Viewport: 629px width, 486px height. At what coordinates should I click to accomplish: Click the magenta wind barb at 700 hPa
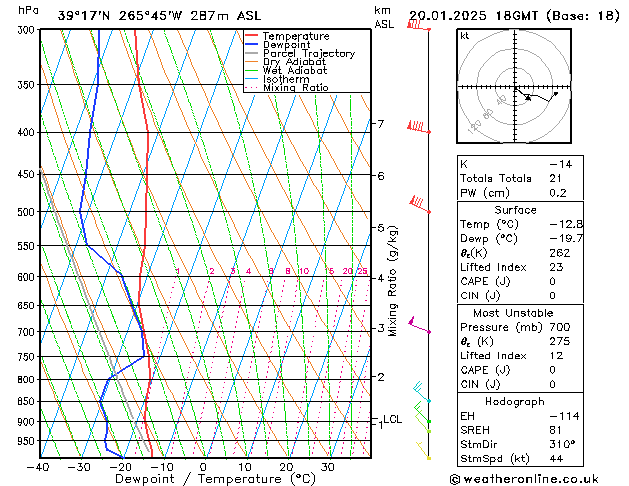419,325
